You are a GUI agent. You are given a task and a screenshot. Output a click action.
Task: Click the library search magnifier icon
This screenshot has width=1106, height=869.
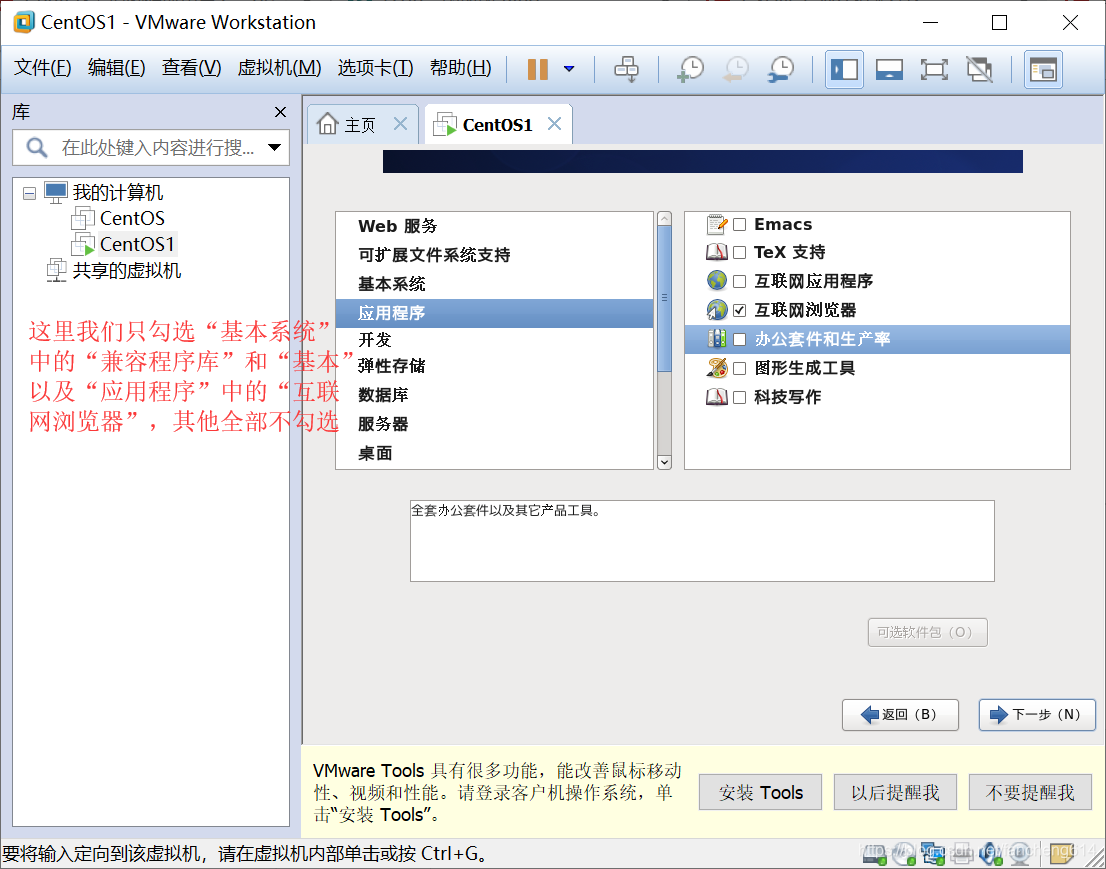pyautogui.click(x=37, y=147)
